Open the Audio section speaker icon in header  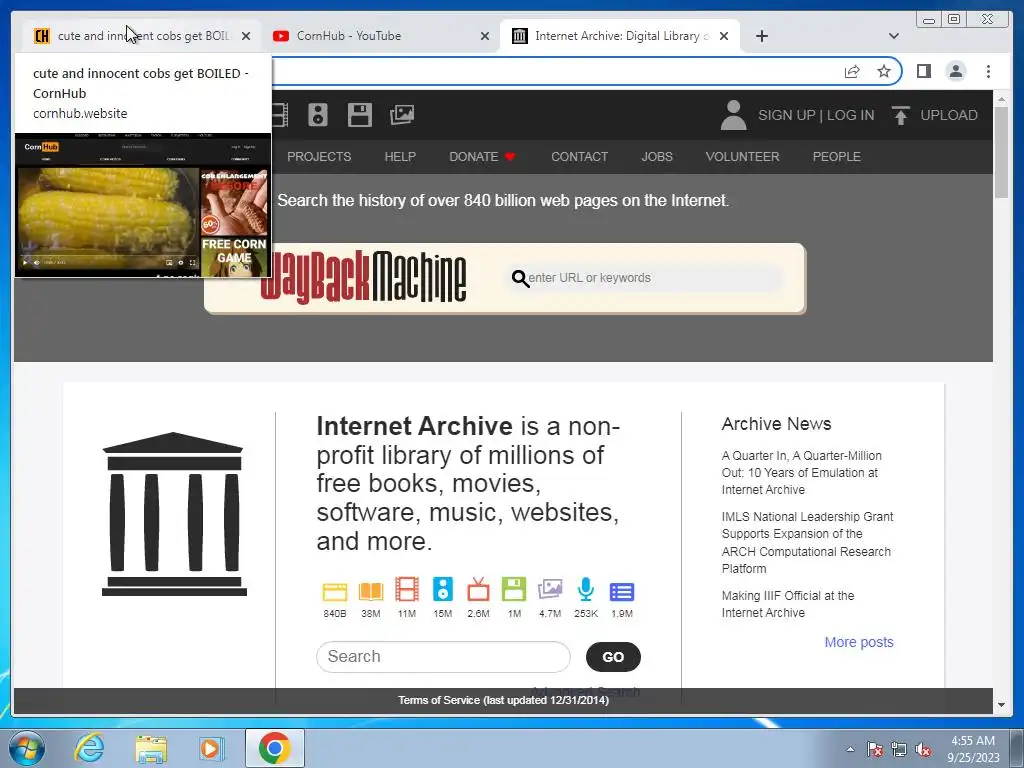(318, 115)
